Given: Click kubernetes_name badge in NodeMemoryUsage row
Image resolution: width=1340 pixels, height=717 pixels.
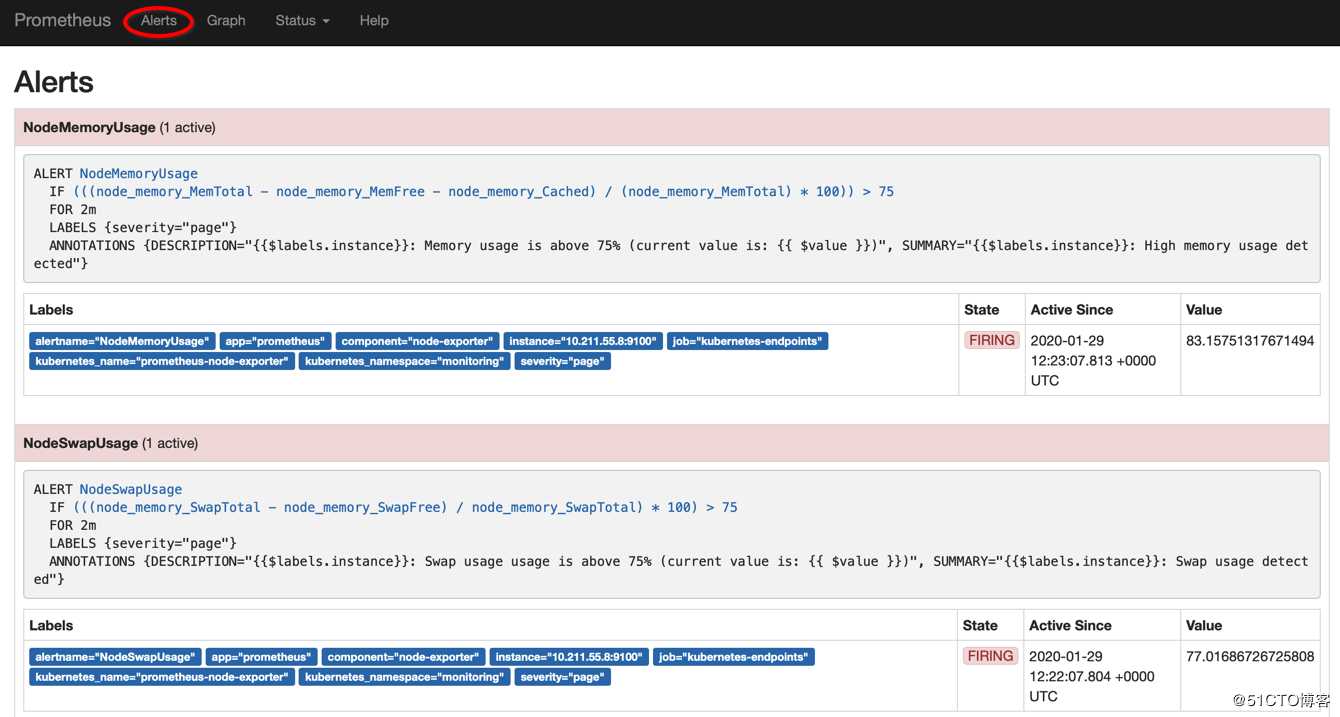Looking at the screenshot, I should (162, 361).
